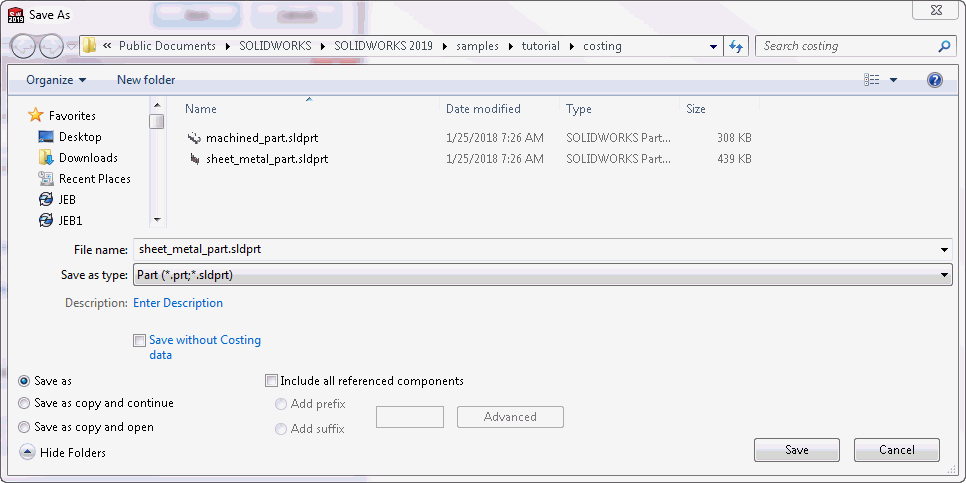Image resolution: width=966 pixels, height=483 pixels.
Task: Click the search magnifier icon
Action: 943,46
